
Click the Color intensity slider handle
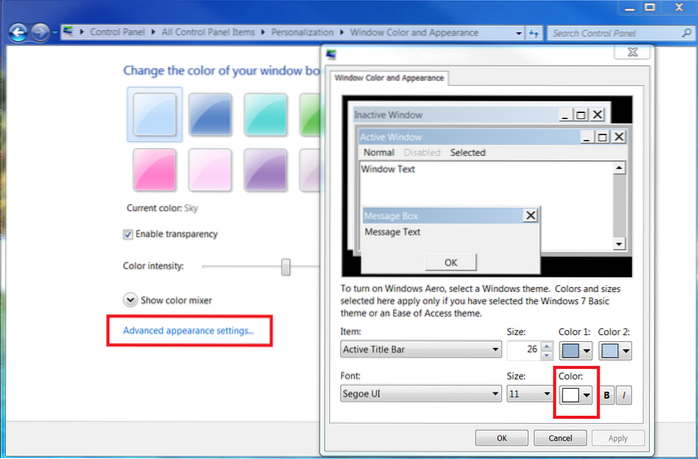[286, 266]
